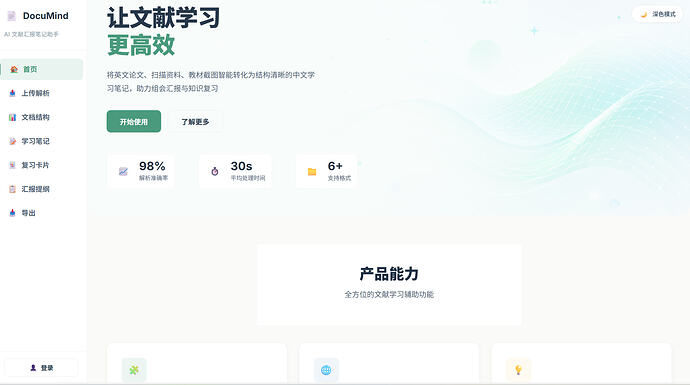Click the 开始使用 button
The image size is (690, 385).
coord(134,121)
